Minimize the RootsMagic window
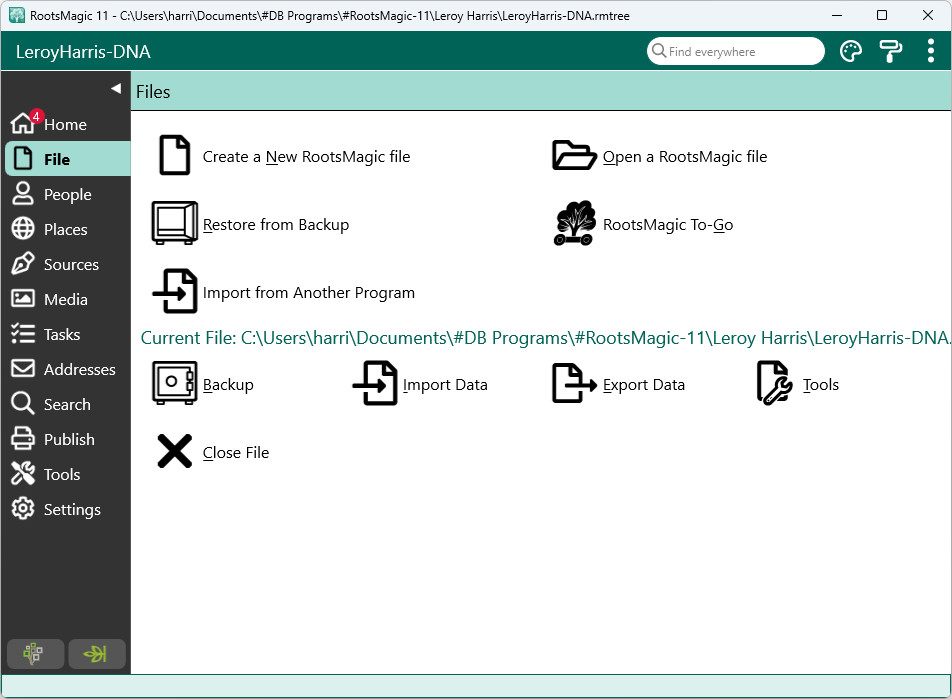This screenshot has width=952, height=699. coord(837,15)
